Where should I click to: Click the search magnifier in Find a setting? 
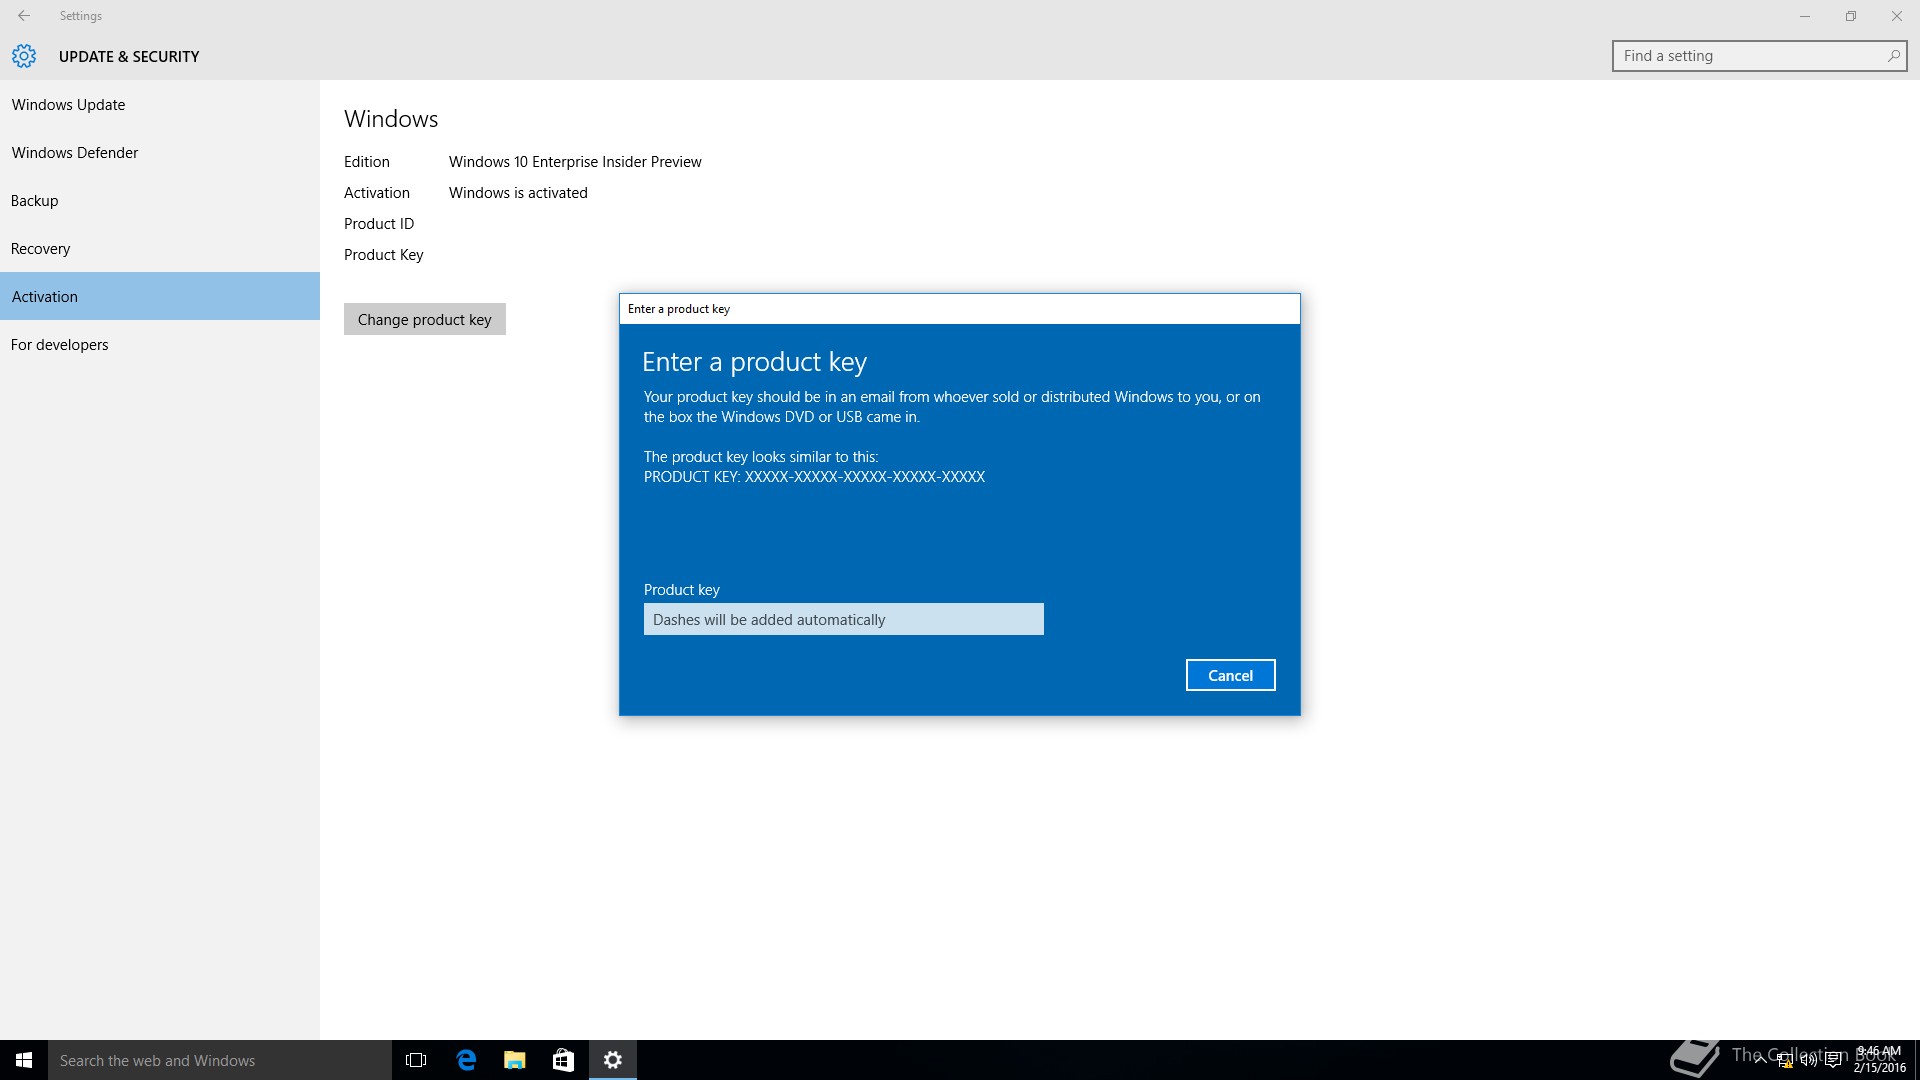point(1893,56)
